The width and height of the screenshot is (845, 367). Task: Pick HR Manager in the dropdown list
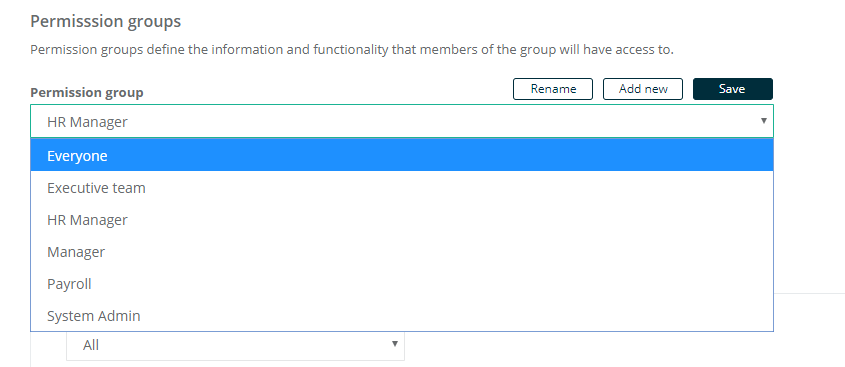pyautogui.click(x=402, y=220)
